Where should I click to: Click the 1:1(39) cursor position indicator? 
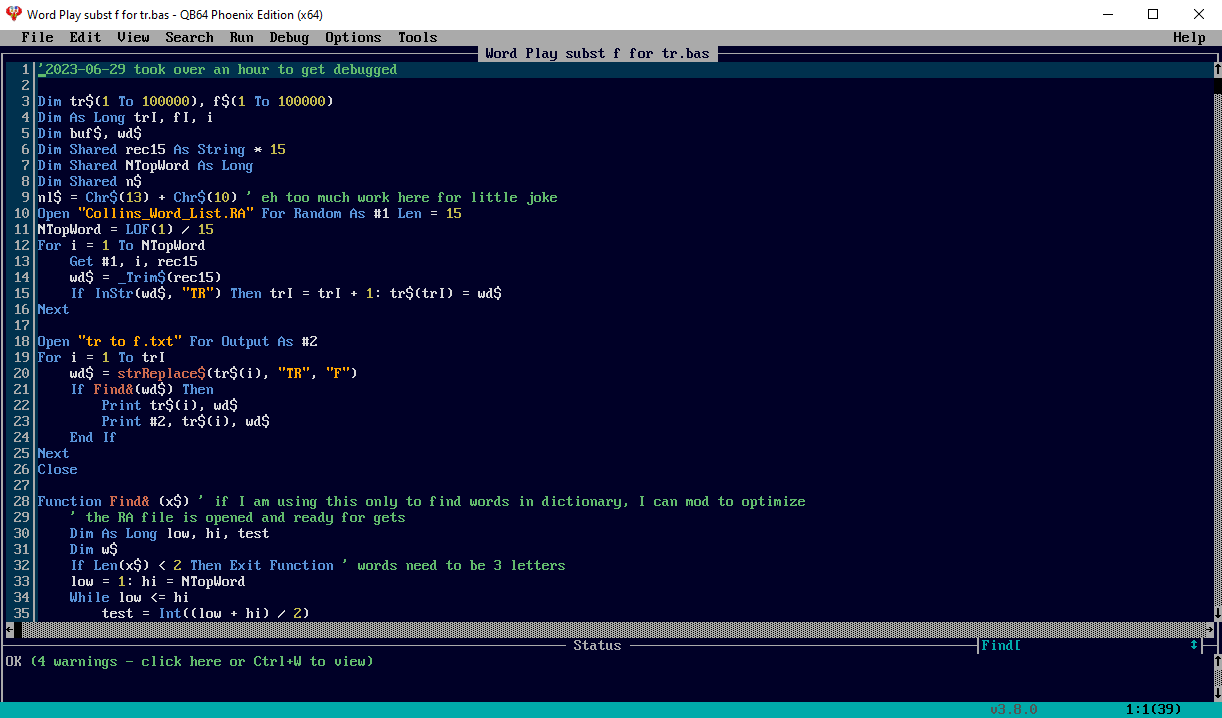[1153, 710]
